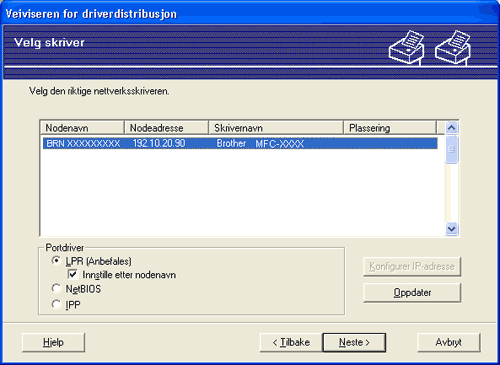Cancel the wizard with Avbryt
This screenshot has height=365, width=500.
[449, 342]
